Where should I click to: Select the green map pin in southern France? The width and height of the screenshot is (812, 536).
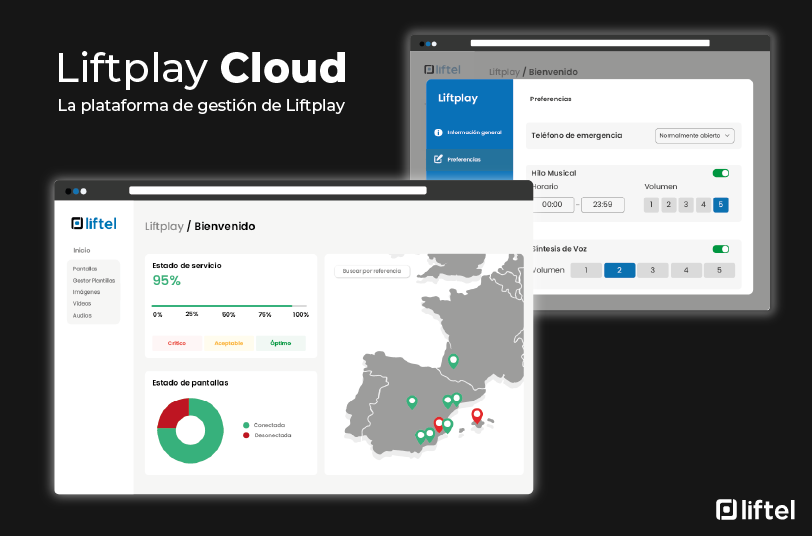453,360
